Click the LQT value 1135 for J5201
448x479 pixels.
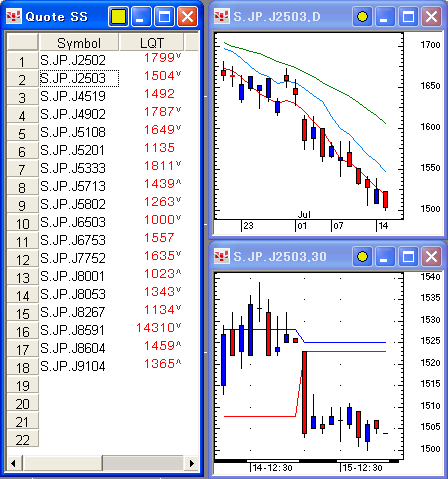pos(159,148)
